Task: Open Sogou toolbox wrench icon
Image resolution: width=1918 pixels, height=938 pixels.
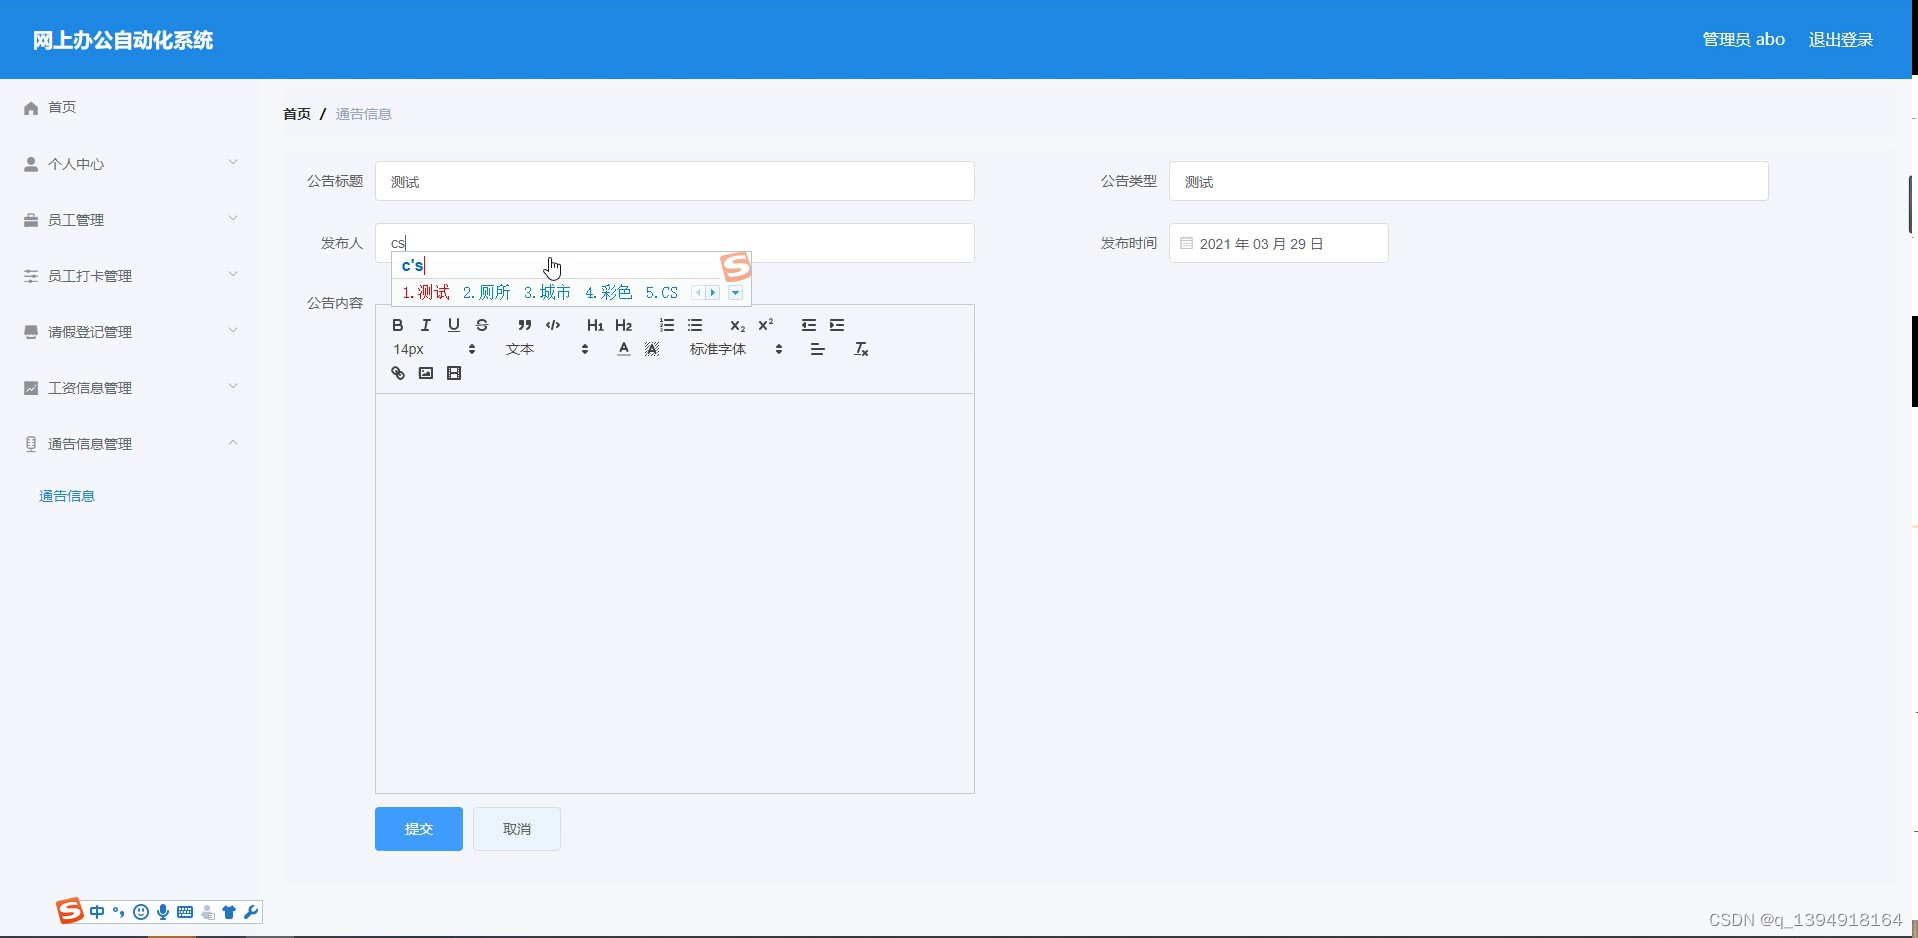Action: 251,912
